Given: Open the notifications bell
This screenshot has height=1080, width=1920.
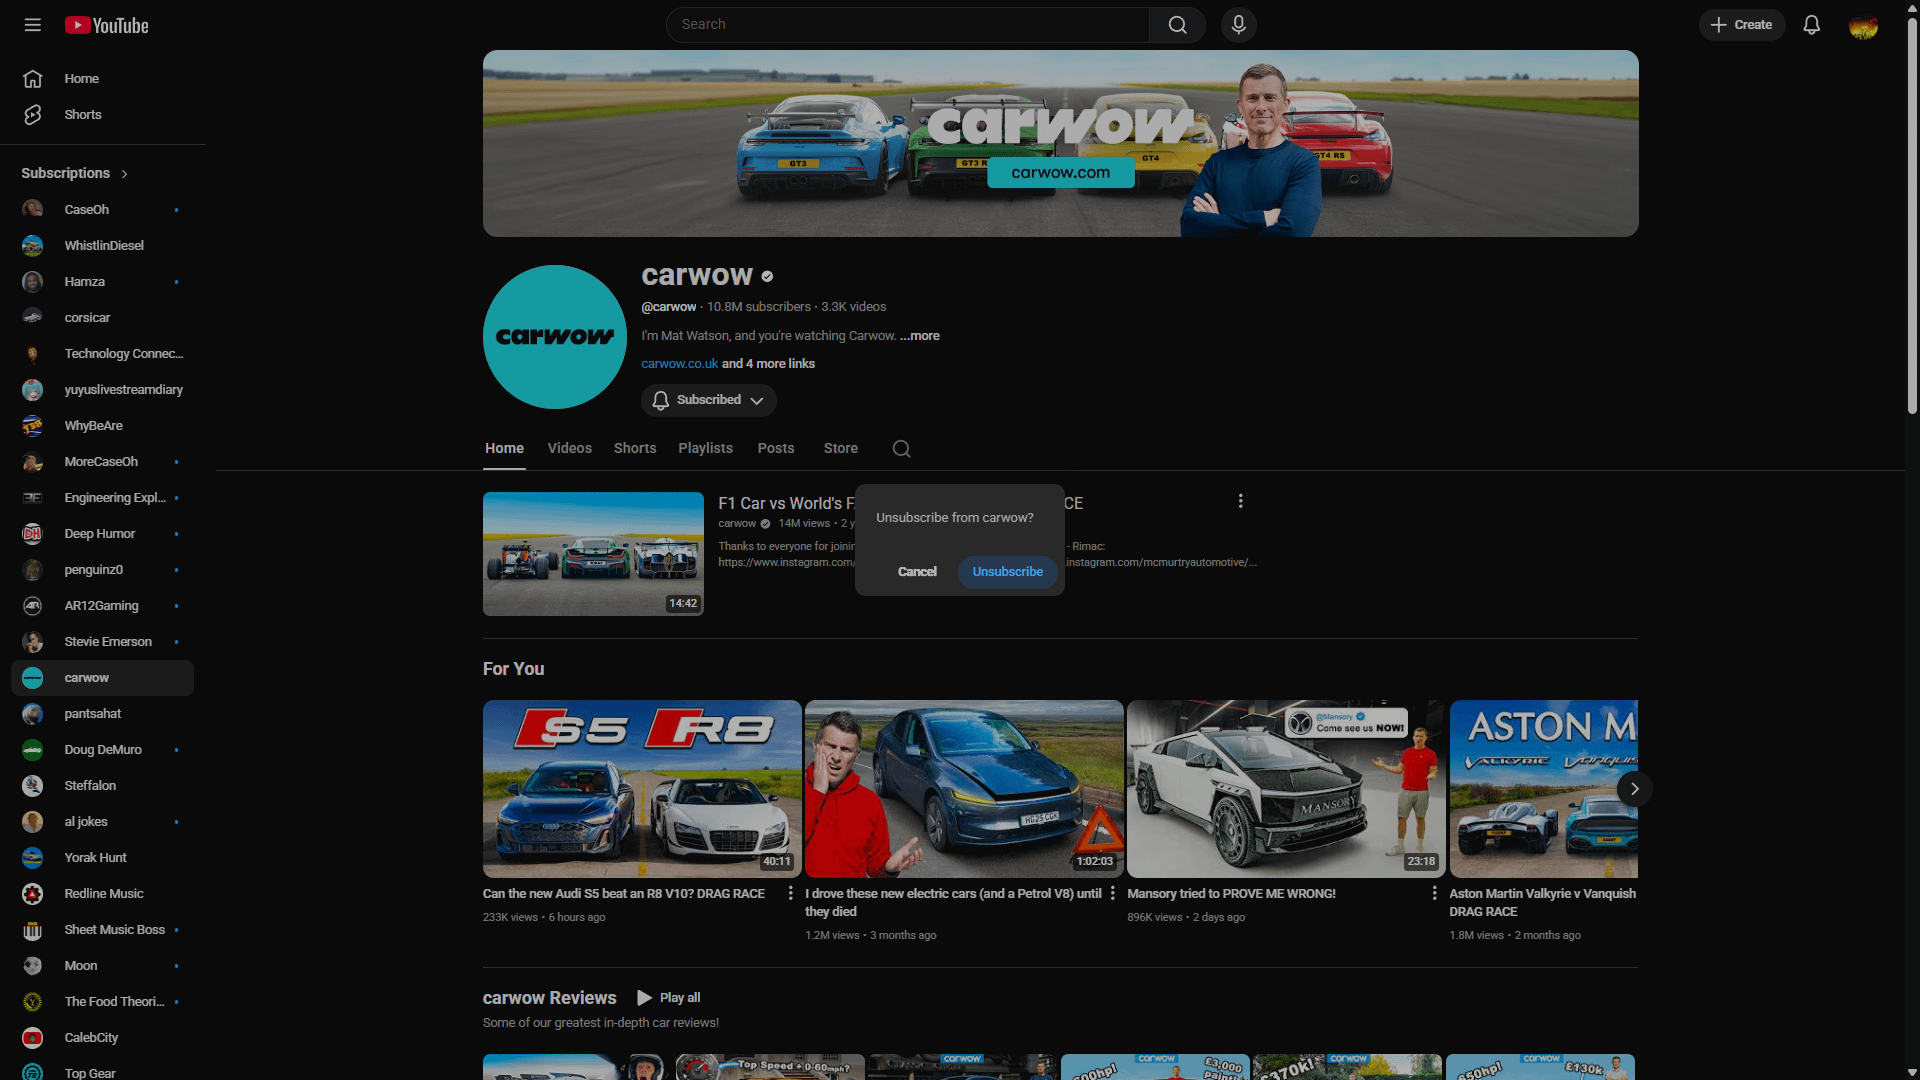Looking at the screenshot, I should [1811, 25].
